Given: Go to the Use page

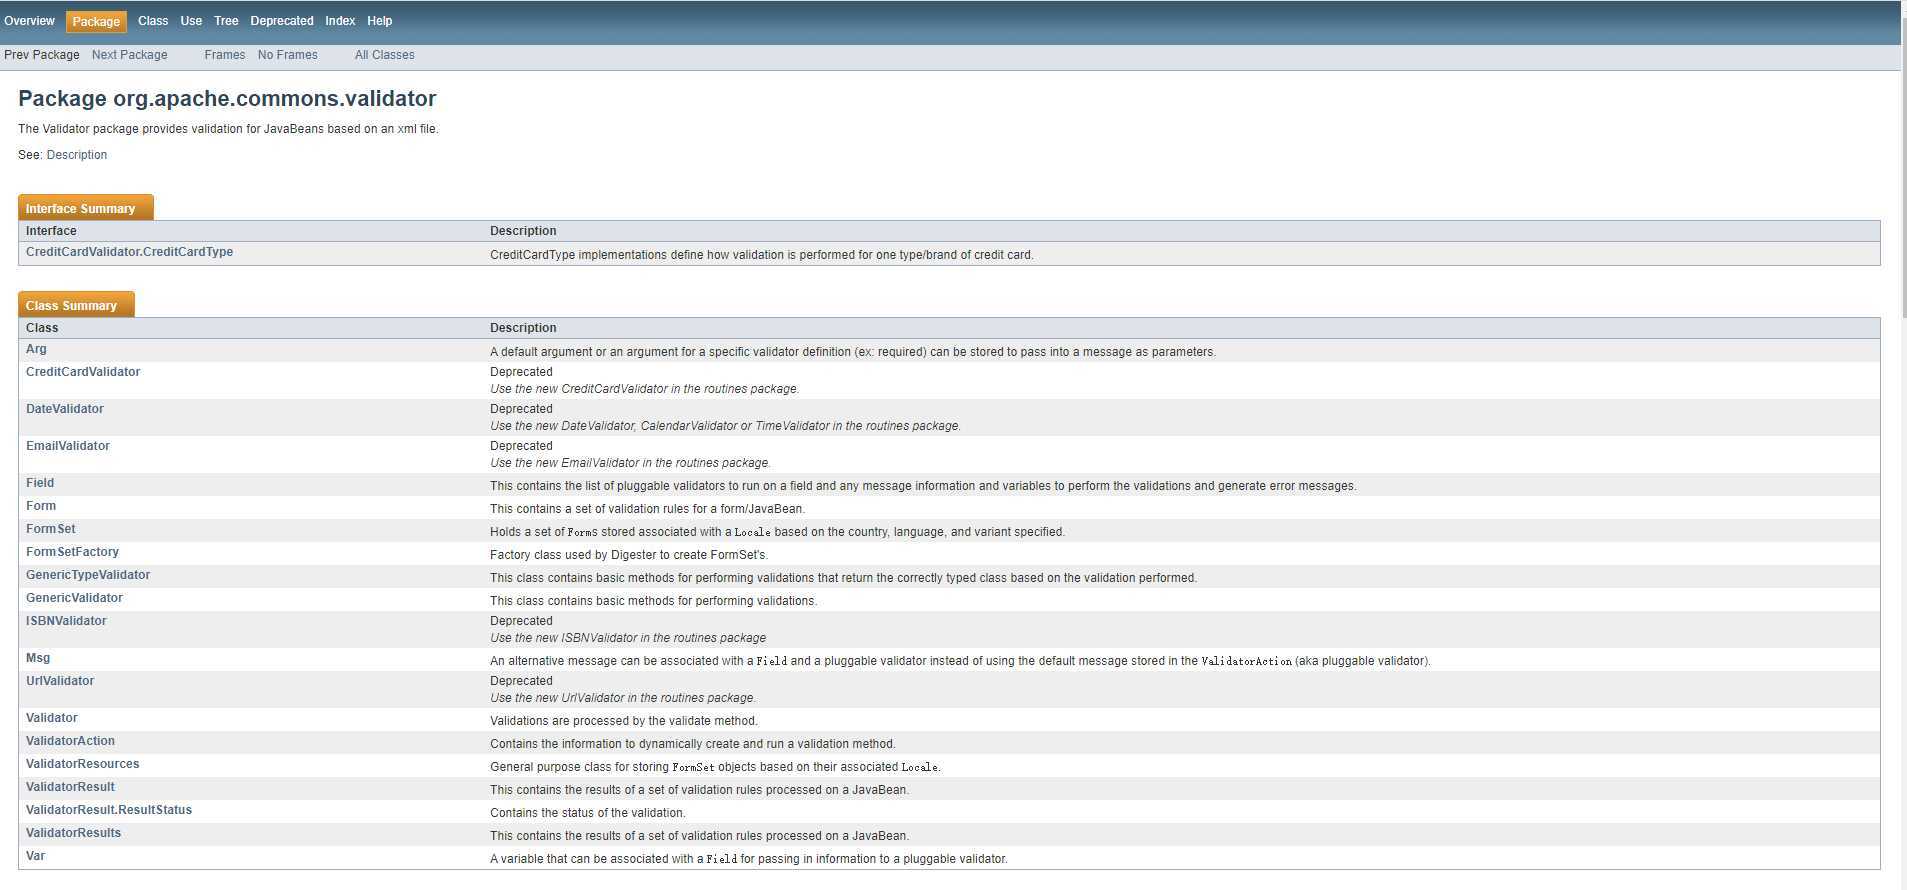Looking at the screenshot, I should (x=191, y=21).
